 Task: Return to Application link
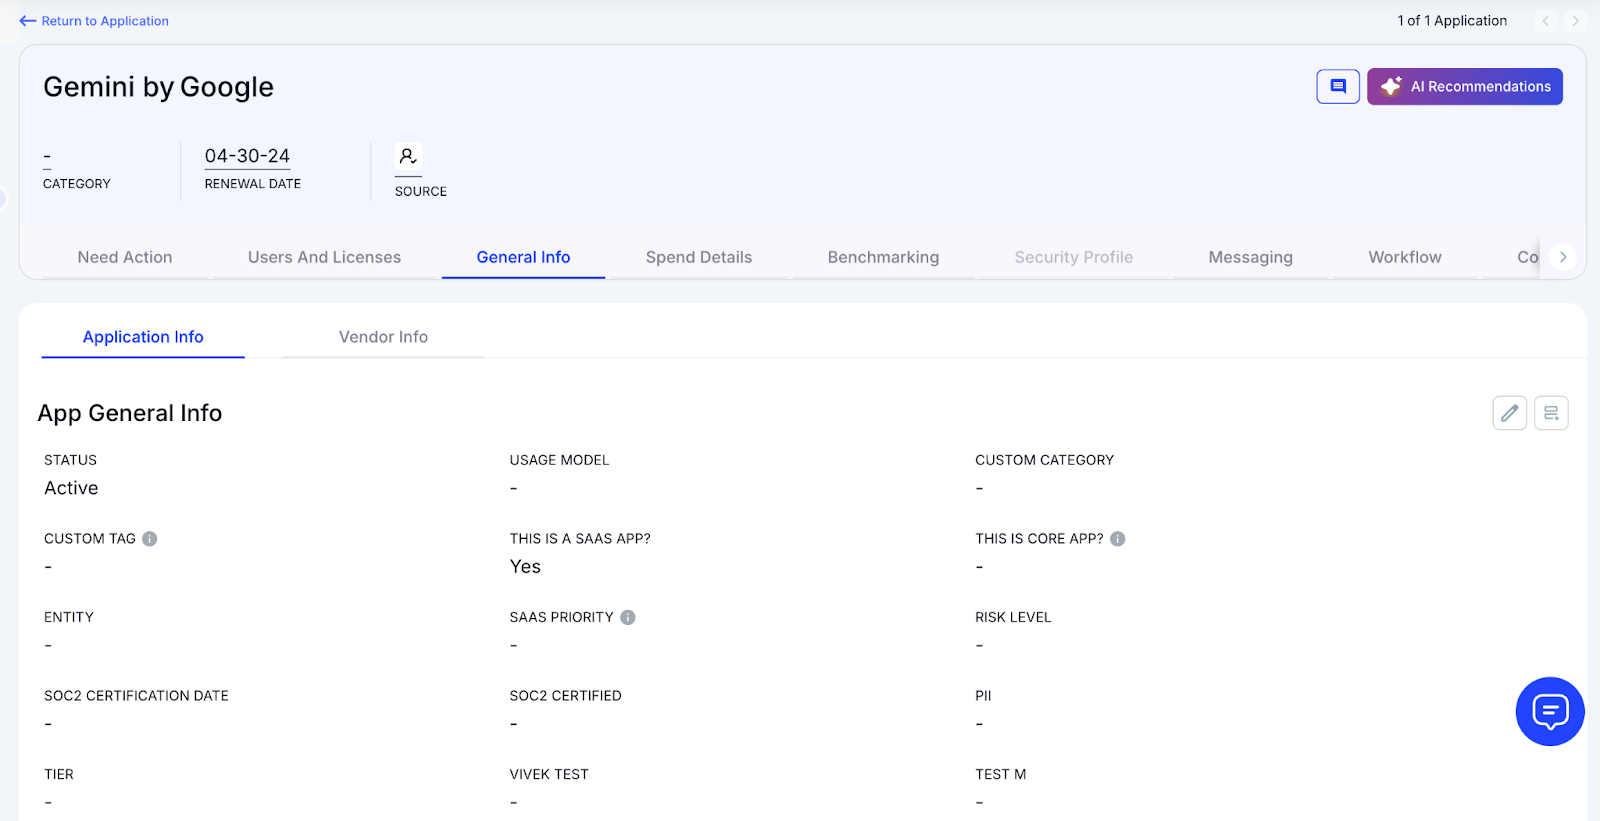click(94, 21)
